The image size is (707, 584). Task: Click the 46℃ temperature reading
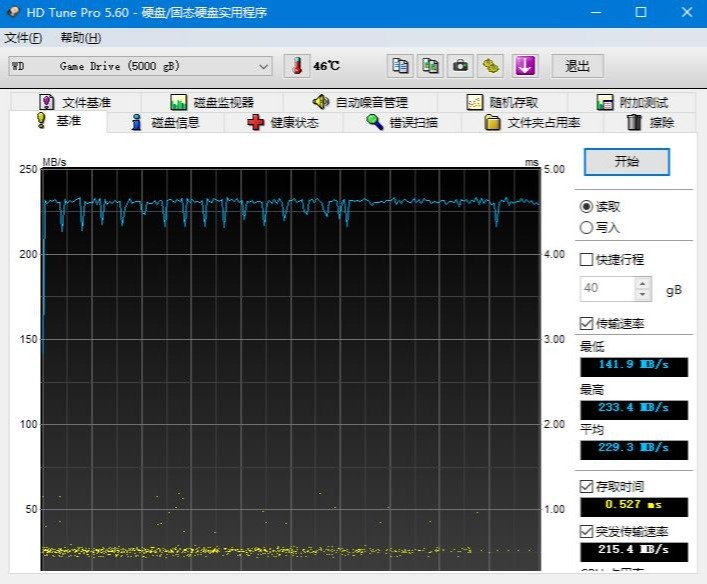(x=326, y=66)
